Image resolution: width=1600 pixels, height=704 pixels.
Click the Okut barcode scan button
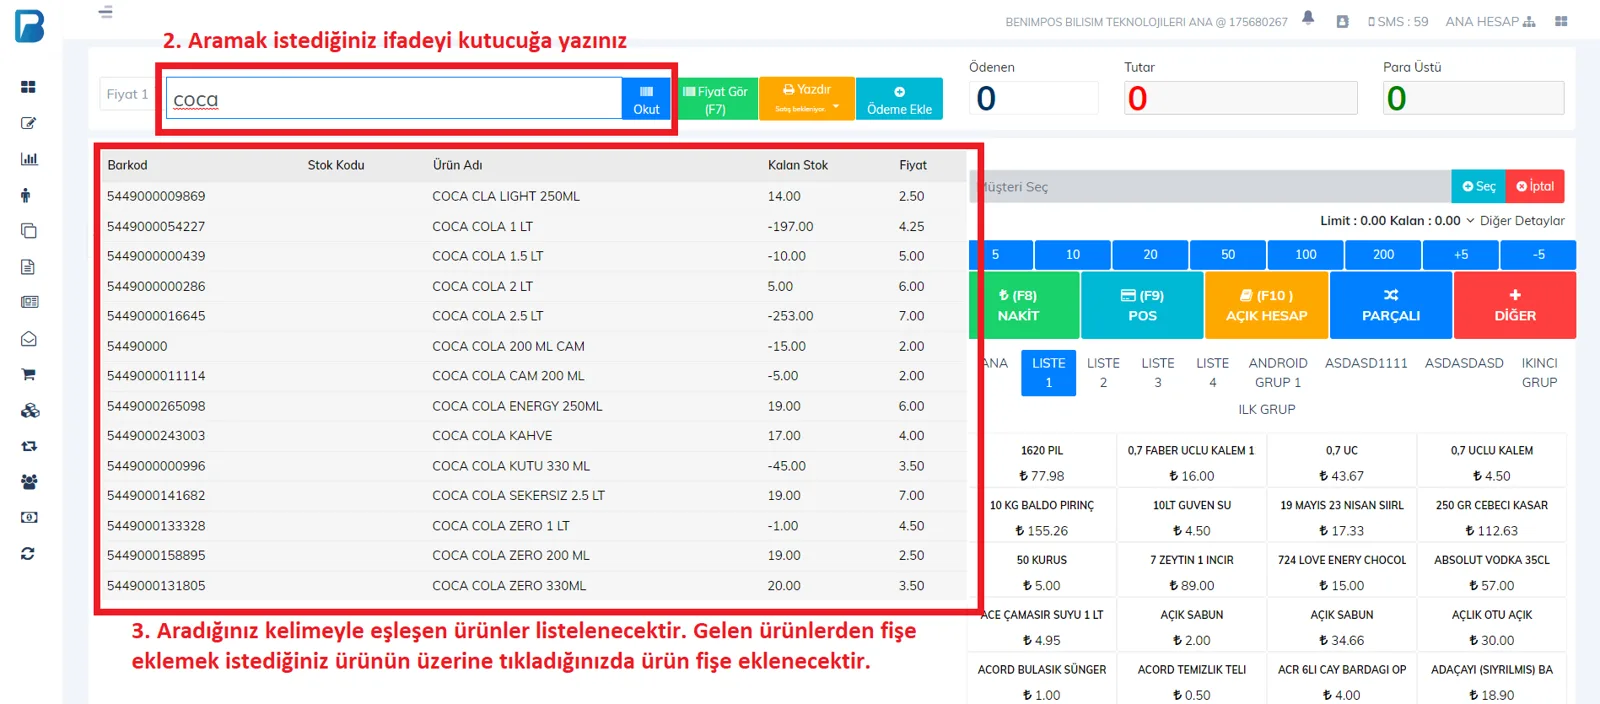click(646, 99)
